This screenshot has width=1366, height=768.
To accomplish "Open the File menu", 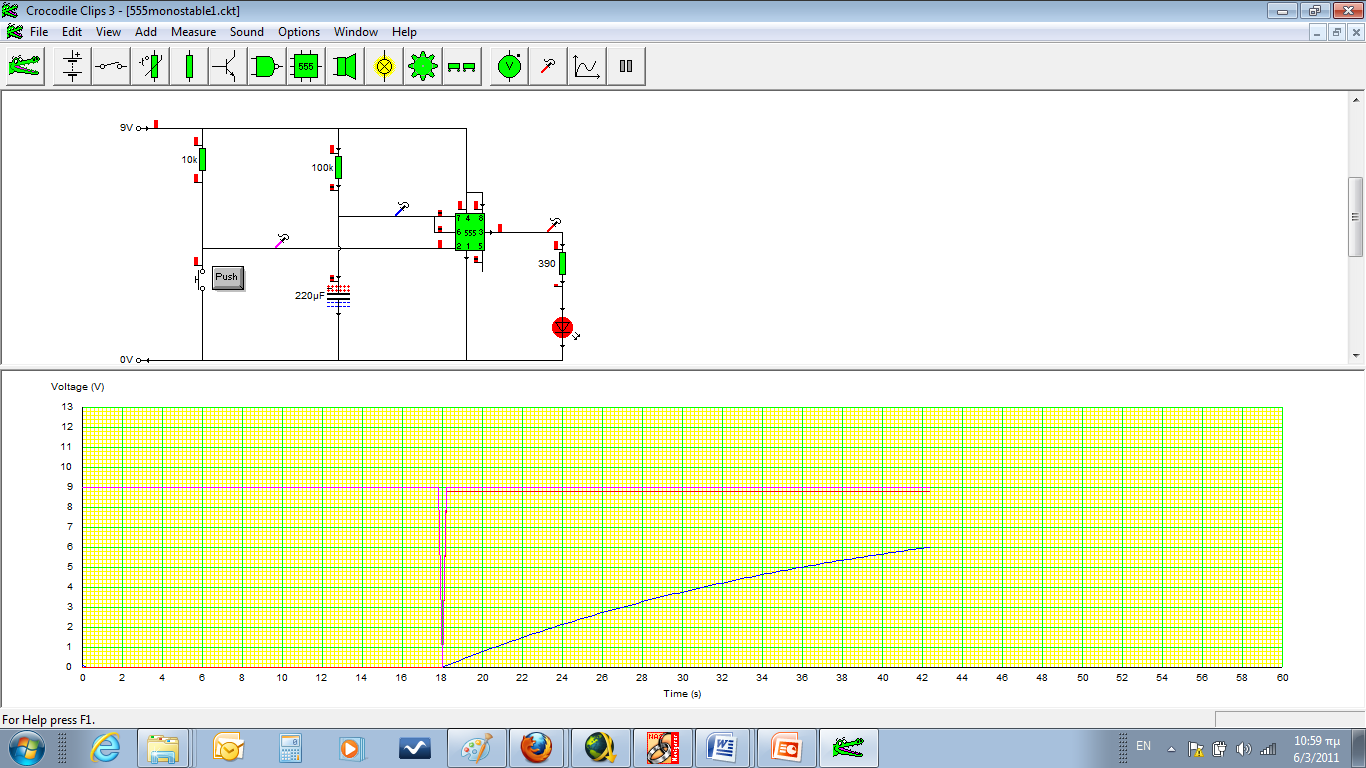I will (x=39, y=32).
